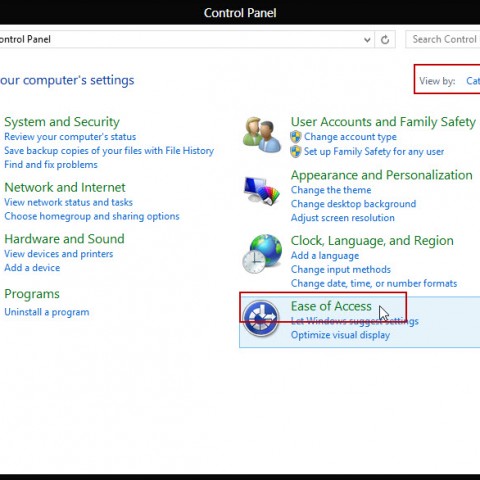Open Network and Internet category

coord(65,187)
